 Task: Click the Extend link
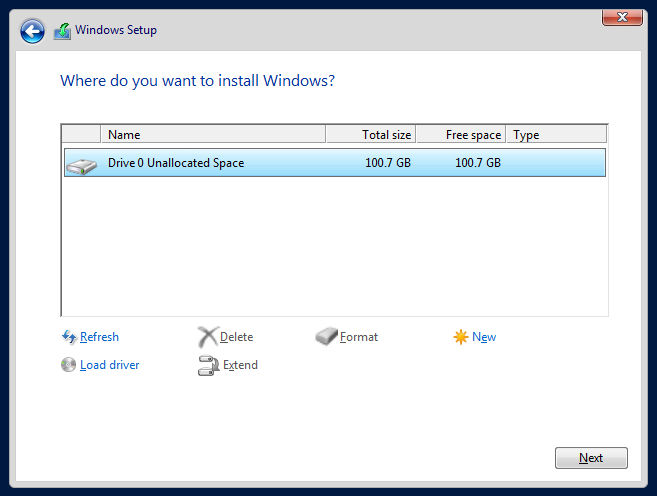240,365
